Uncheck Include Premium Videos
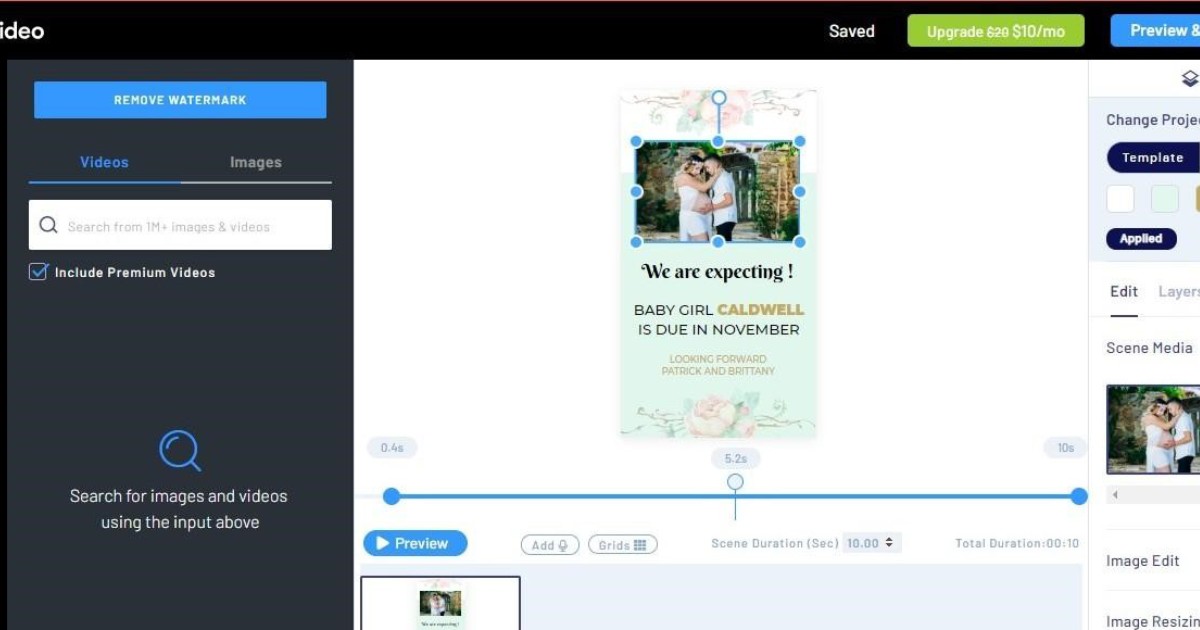 click(38, 271)
